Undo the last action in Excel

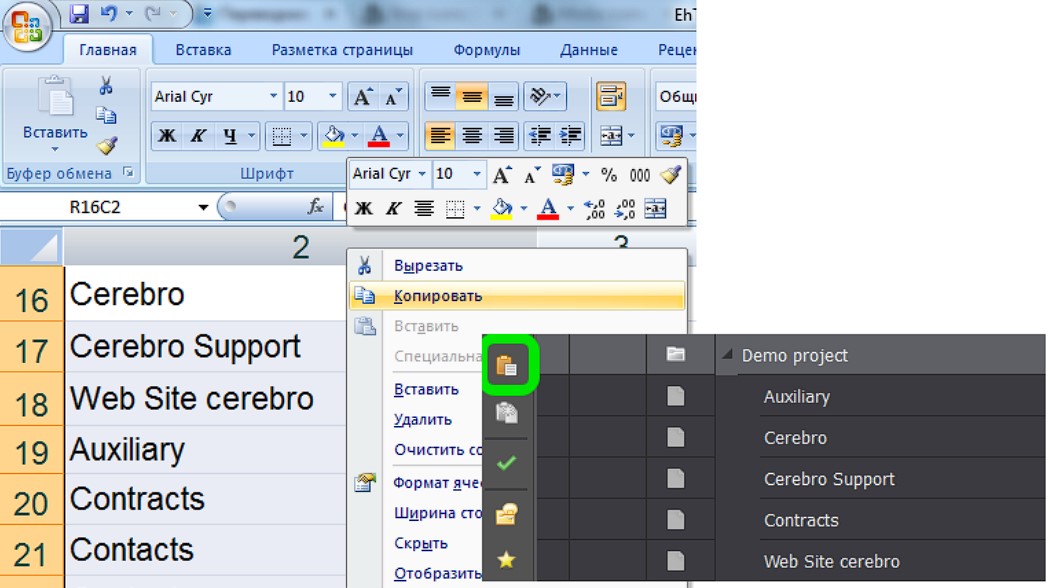(109, 13)
